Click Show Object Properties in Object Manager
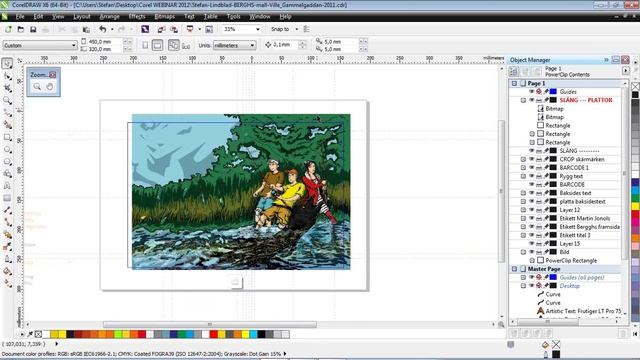Screen dimensions: 640x360 click(513, 71)
